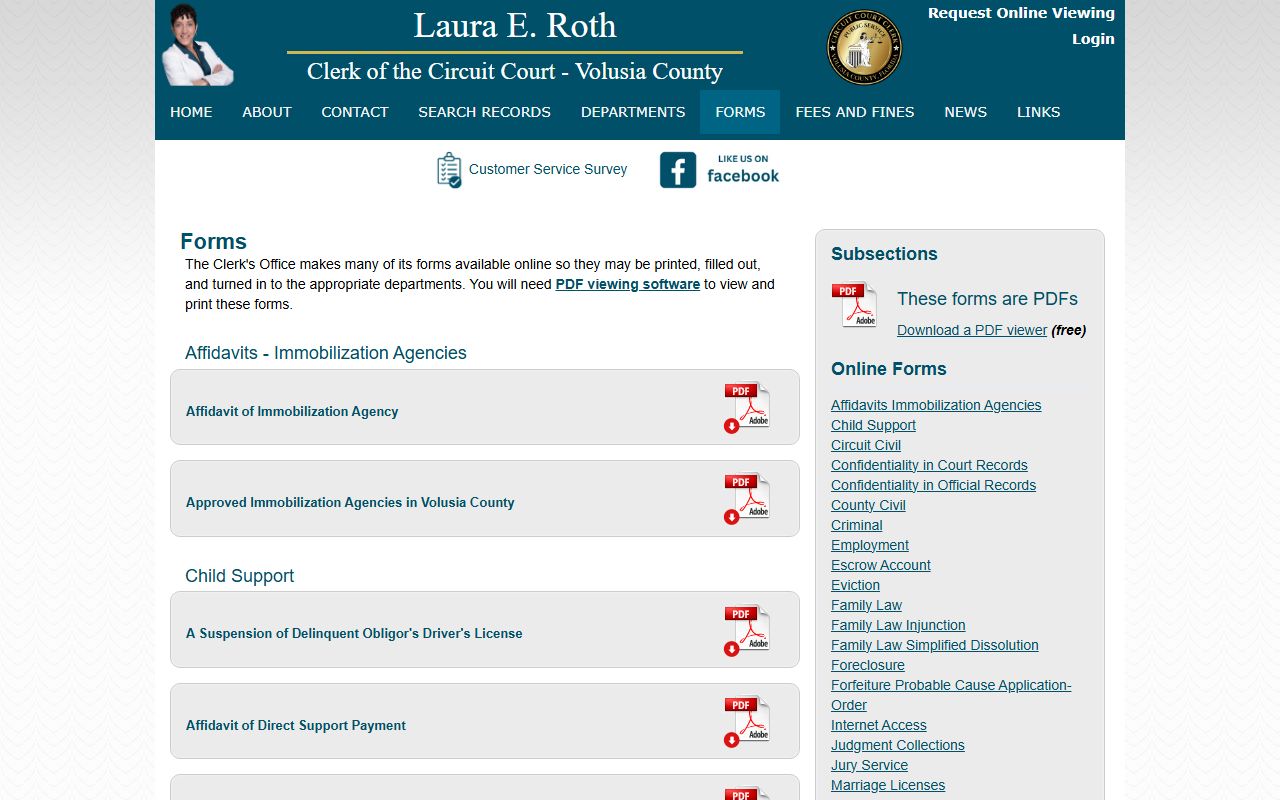
Task: Open the Facebook logo icon
Action: (677, 170)
